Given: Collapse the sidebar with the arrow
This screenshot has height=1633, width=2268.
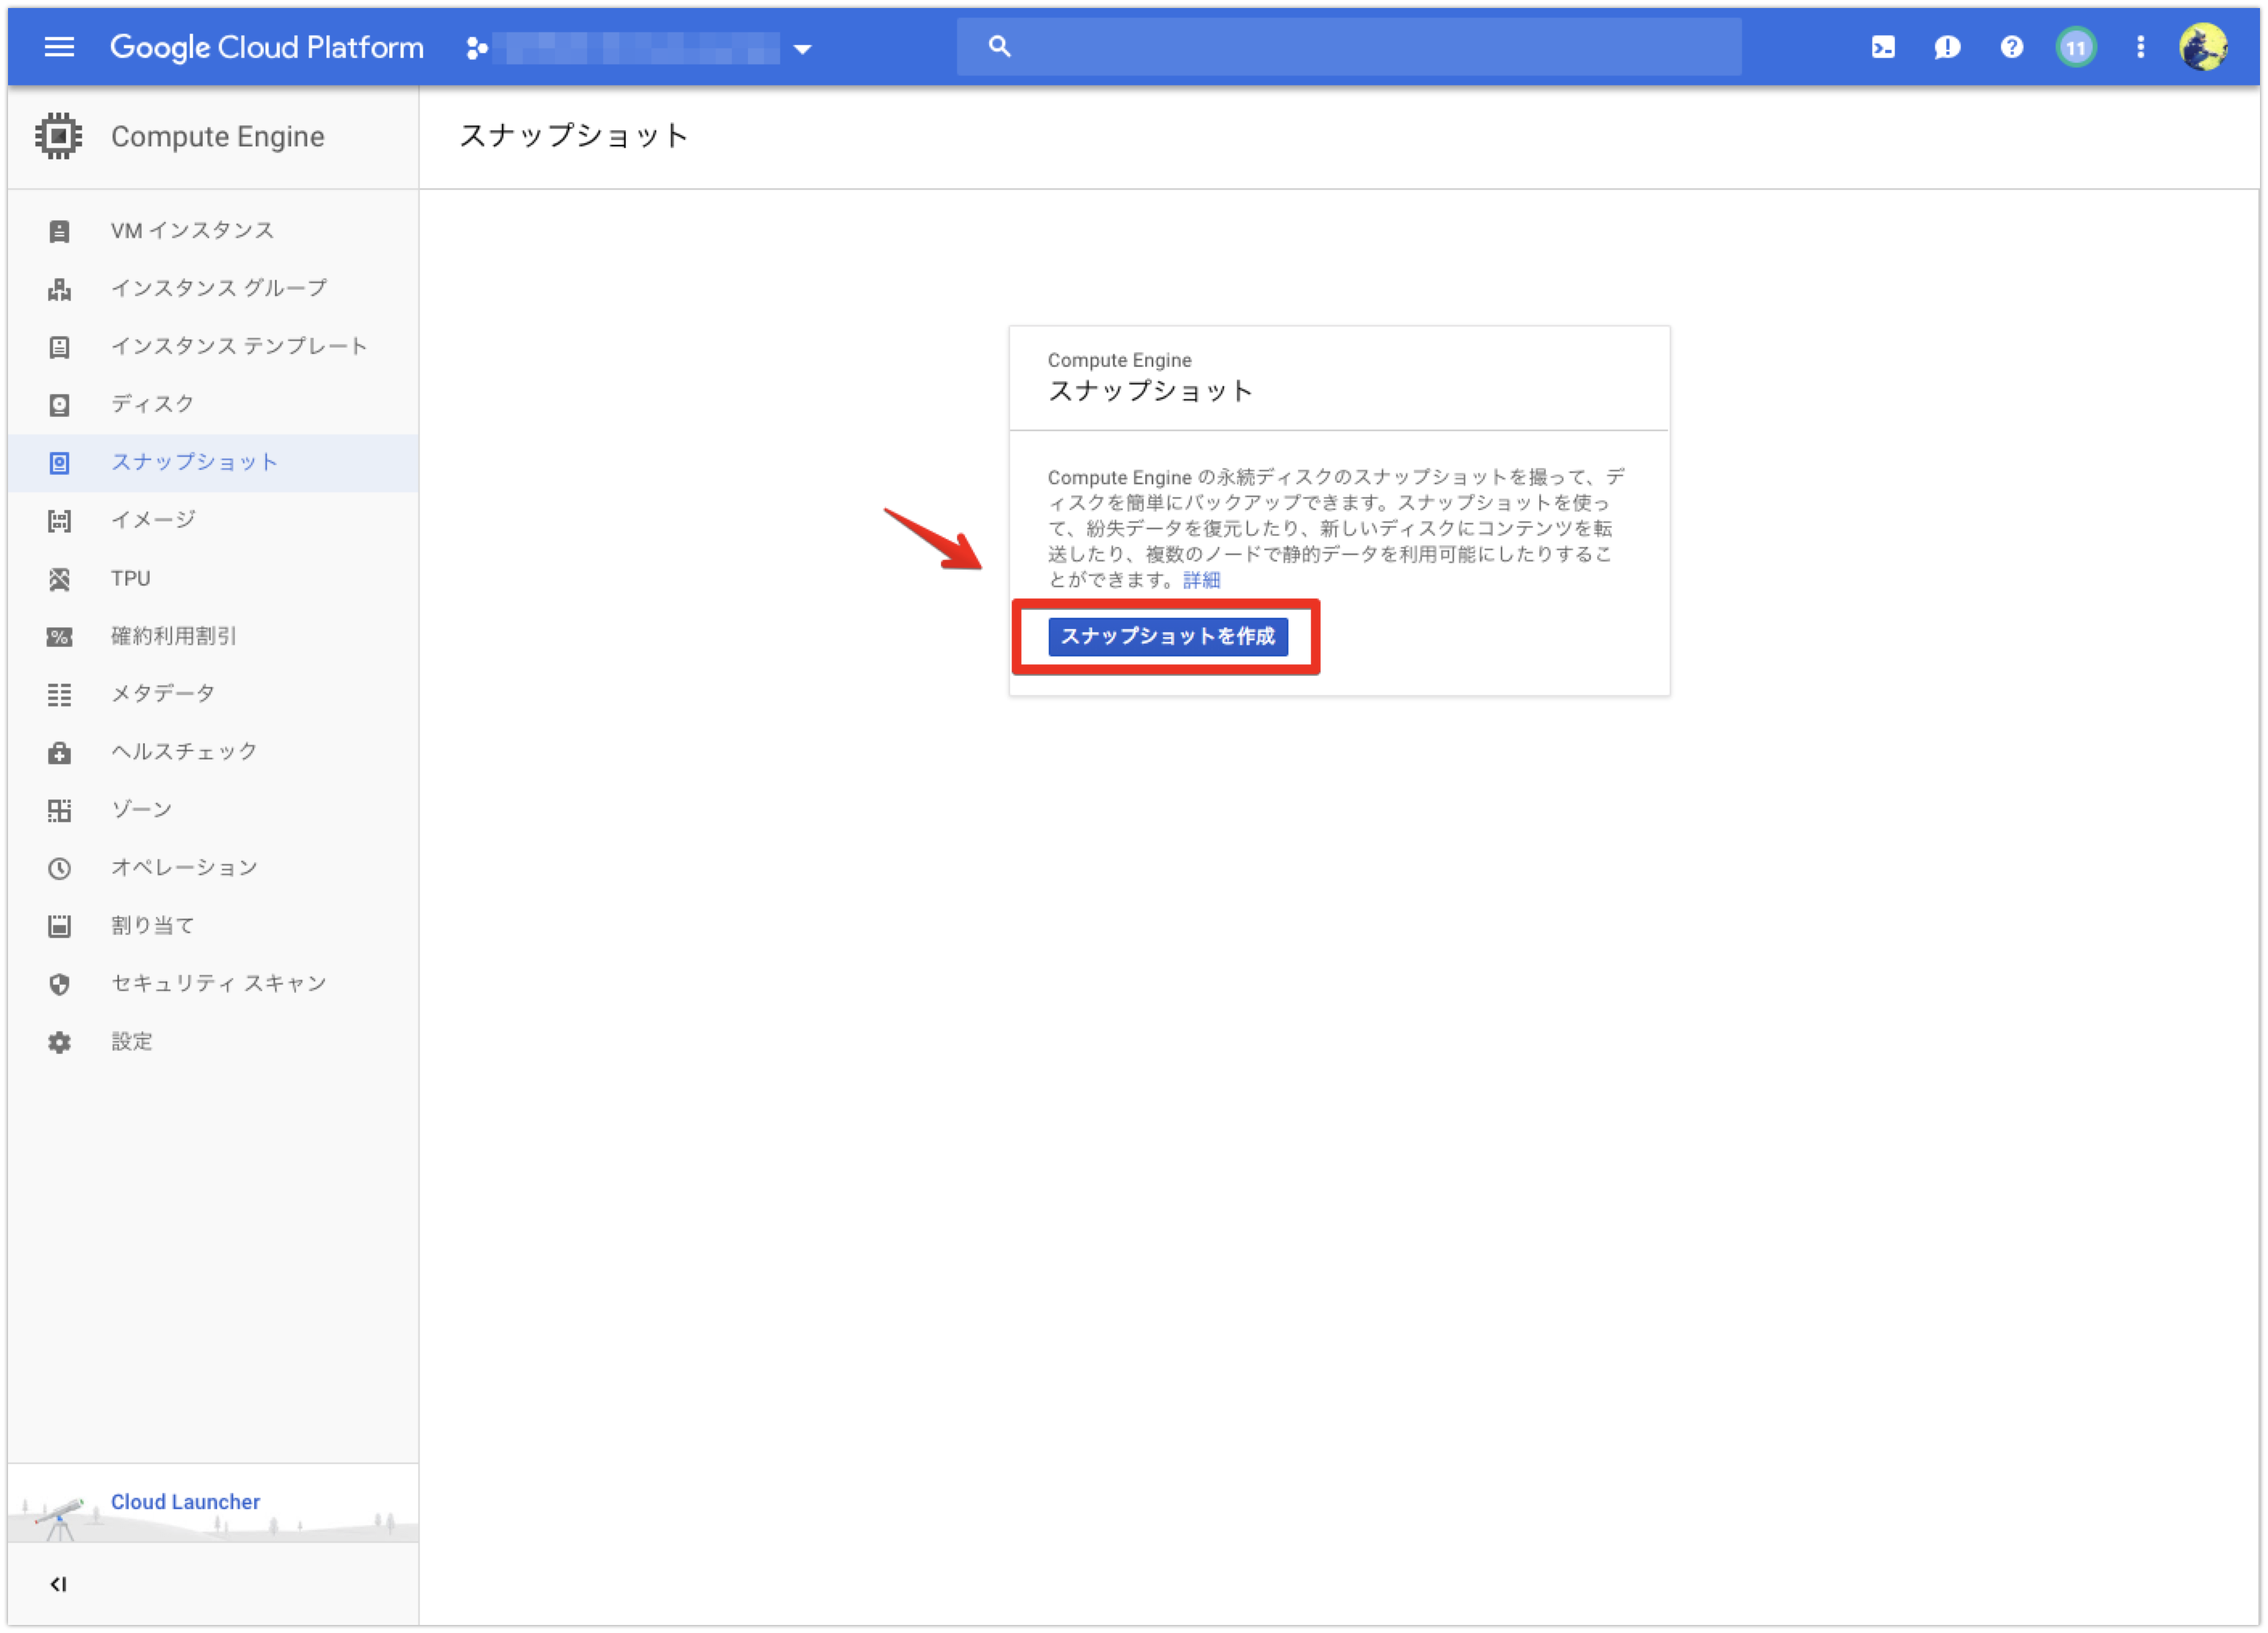Looking at the screenshot, I should (58, 1584).
